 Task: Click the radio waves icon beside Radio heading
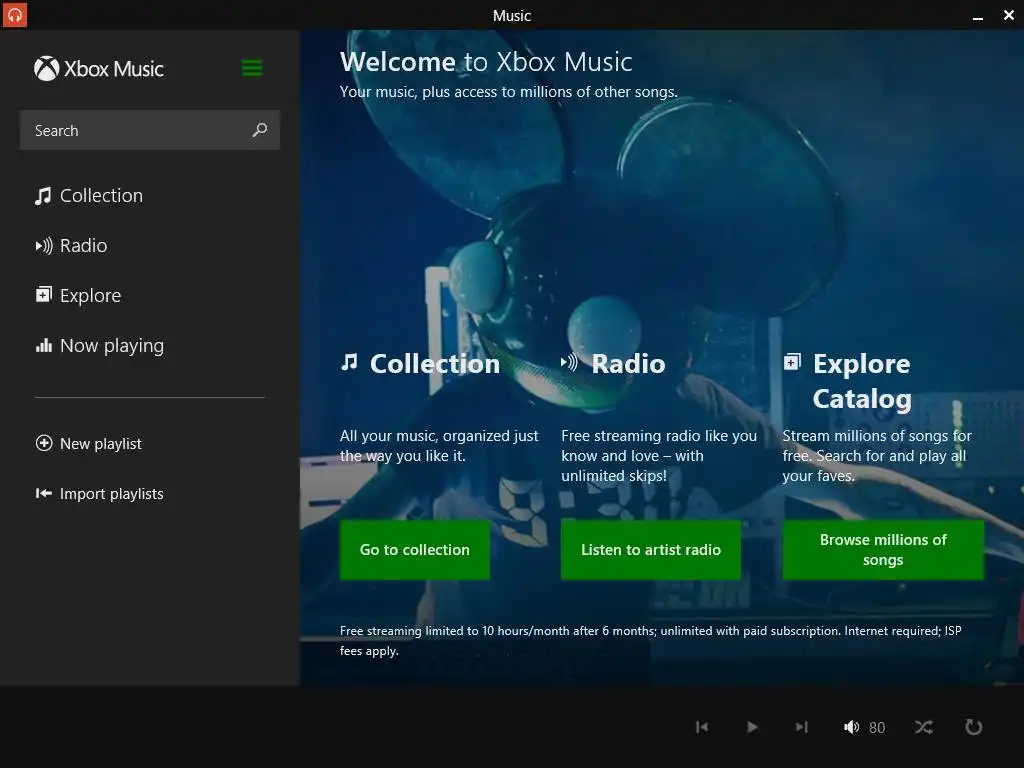[x=569, y=362]
